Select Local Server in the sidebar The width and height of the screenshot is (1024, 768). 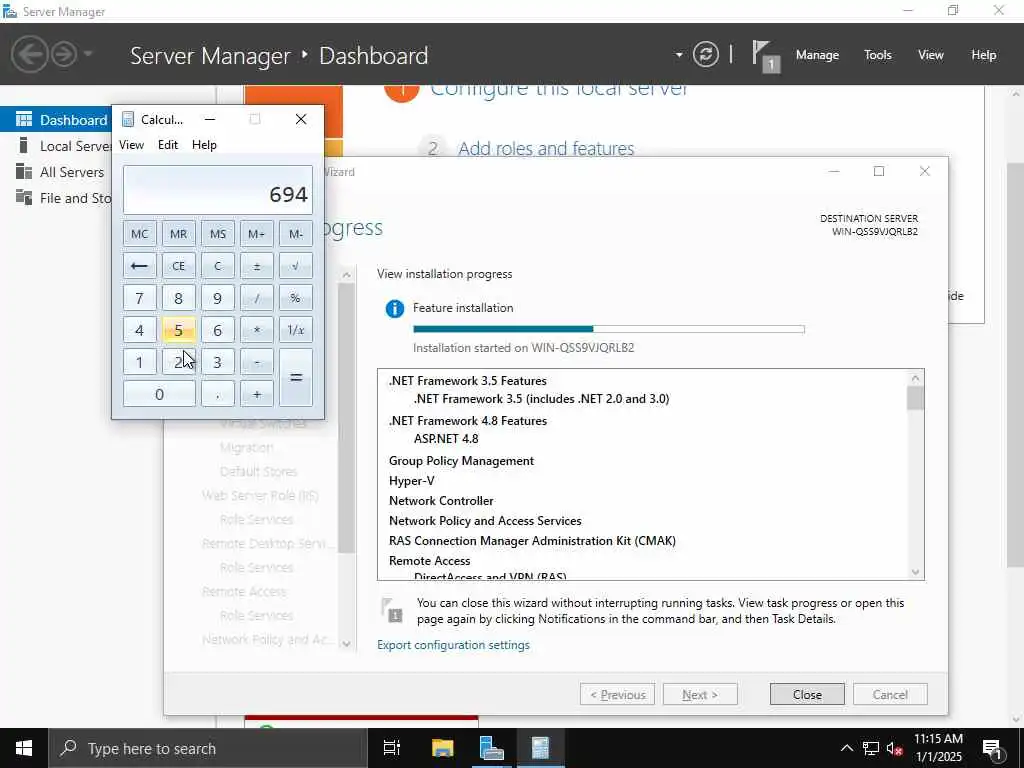56,146
